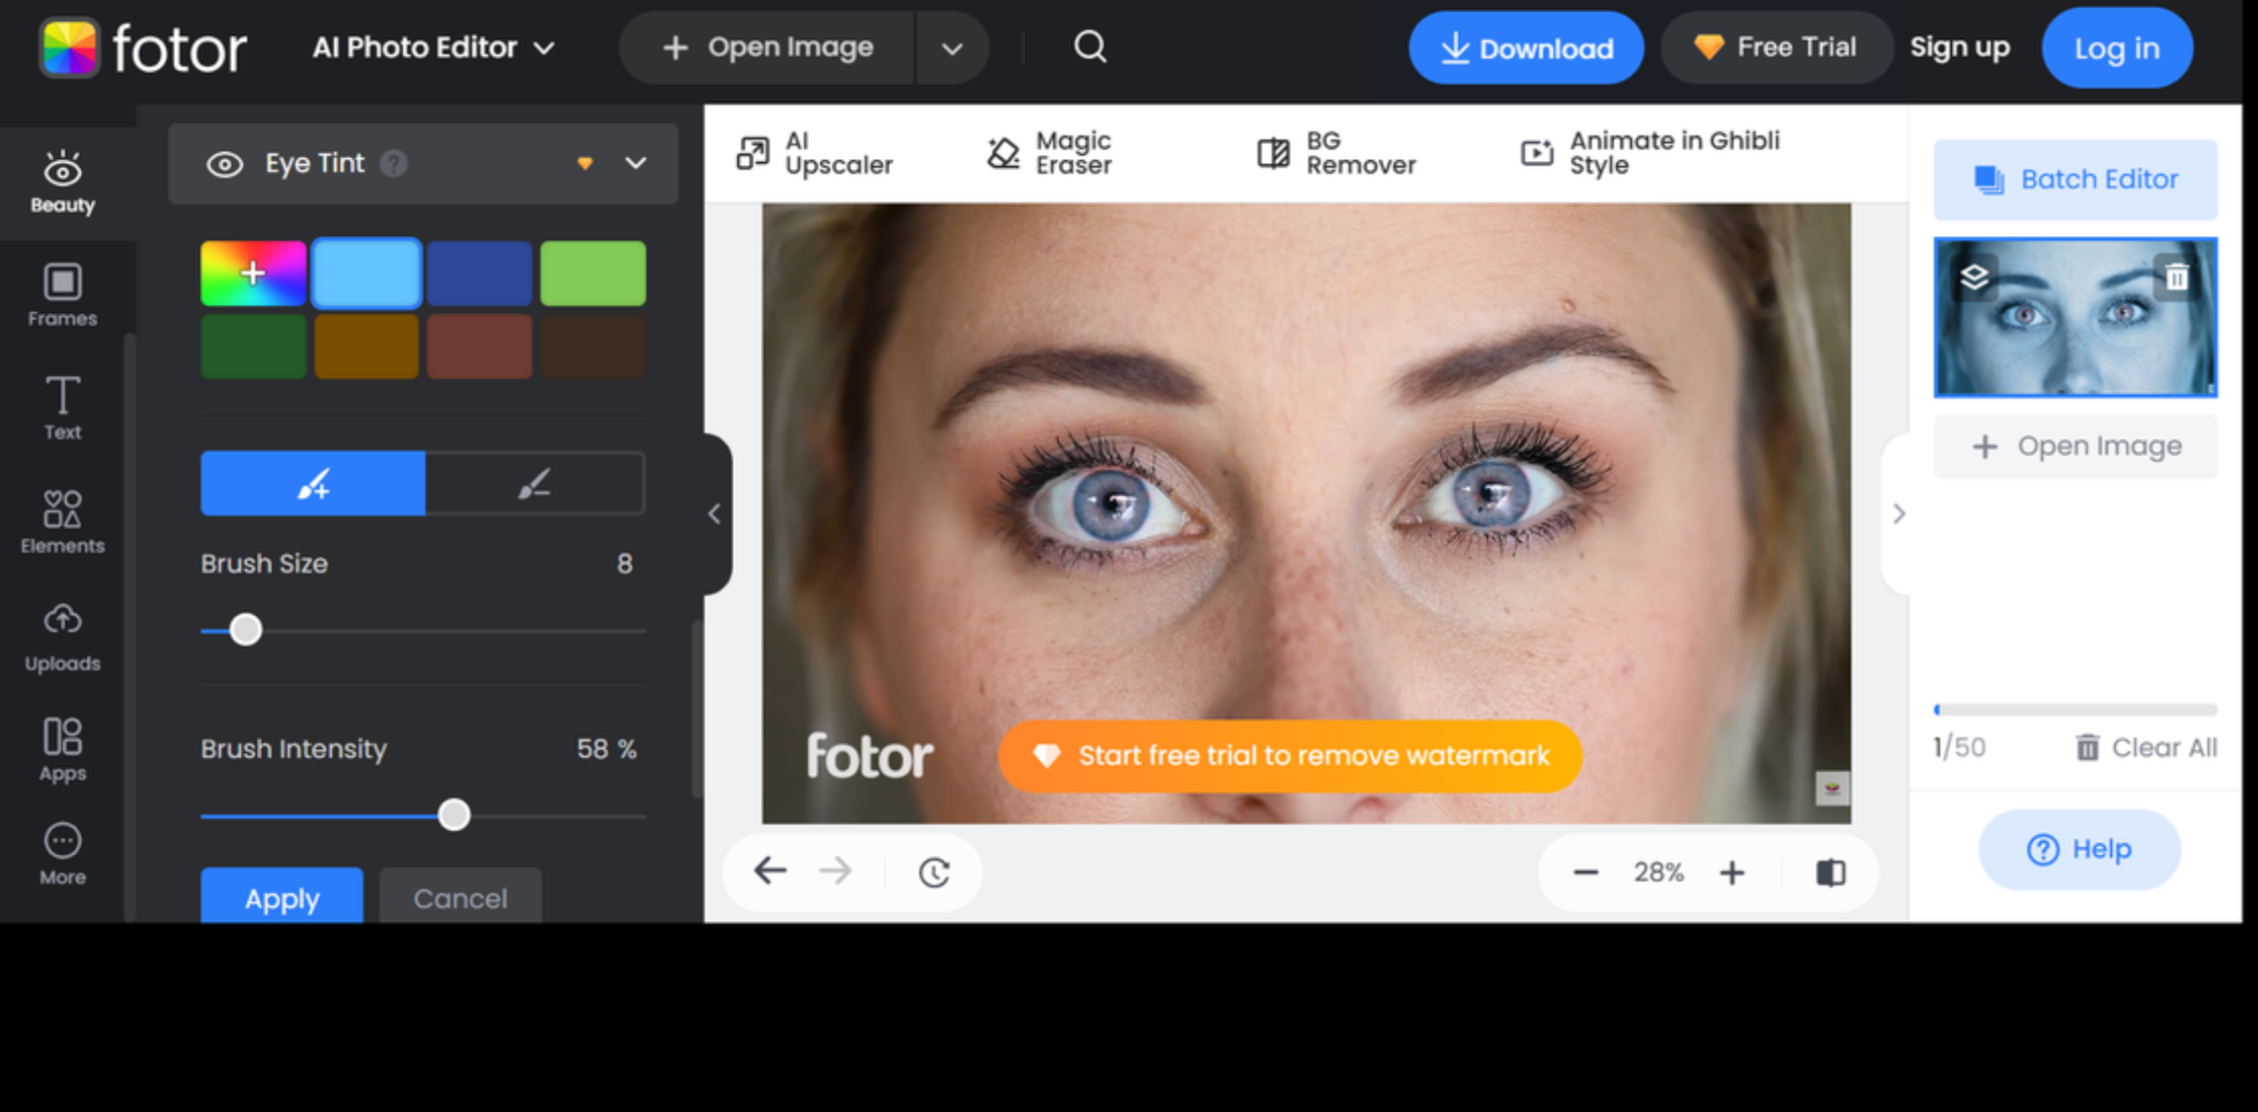This screenshot has height=1112, width=2258.
Task: Open the Magic Eraser tool
Action: (x=1050, y=152)
